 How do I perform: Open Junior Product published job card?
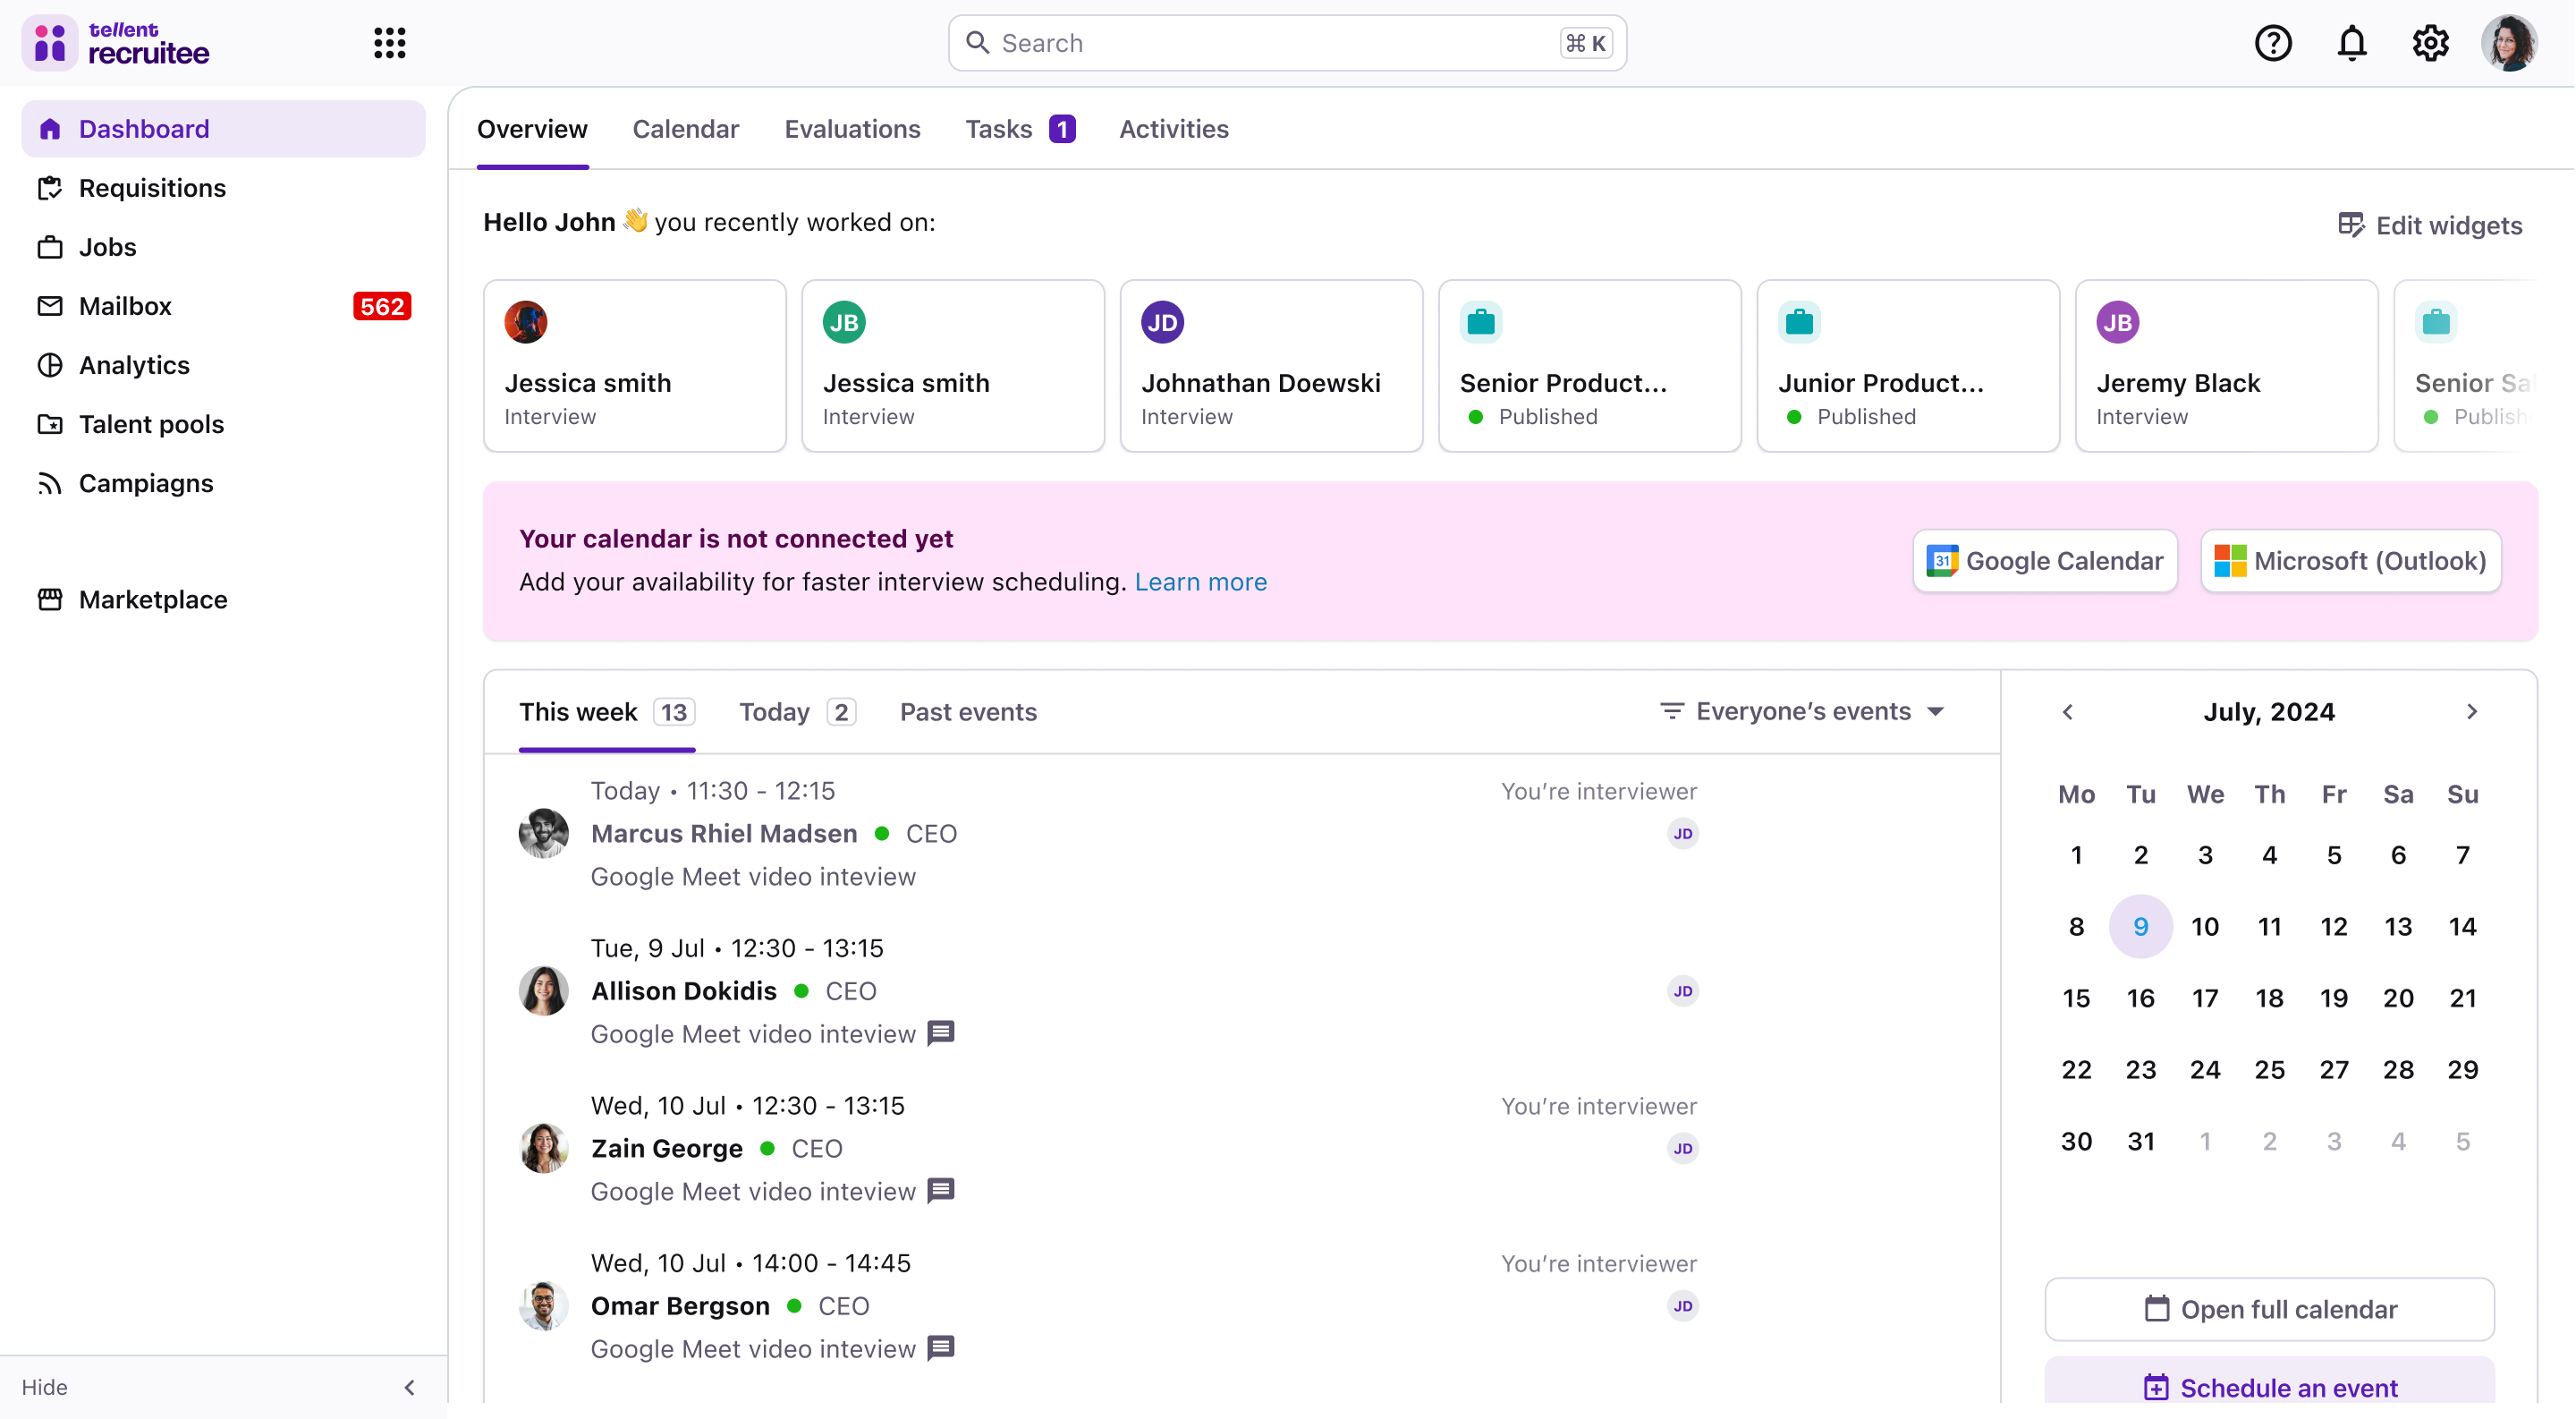point(1908,366)
